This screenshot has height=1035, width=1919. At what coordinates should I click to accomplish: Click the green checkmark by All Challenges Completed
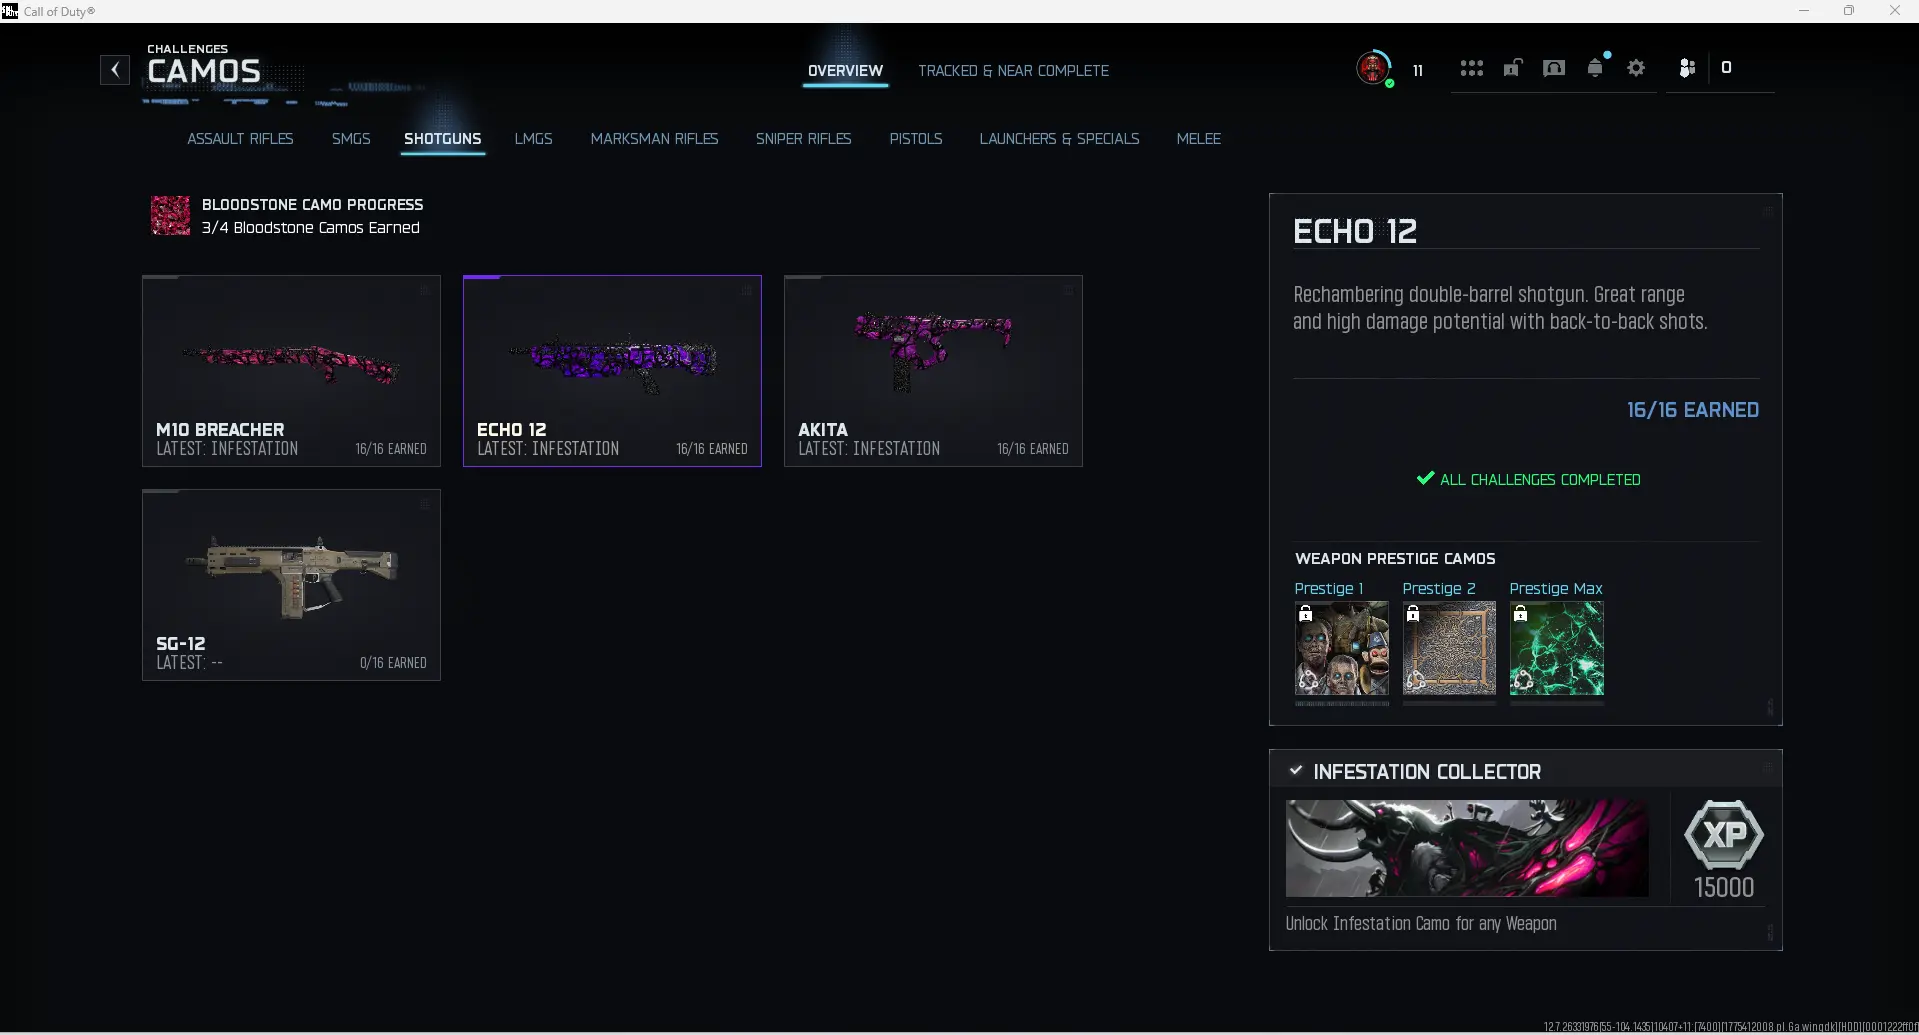point(1425,479)
